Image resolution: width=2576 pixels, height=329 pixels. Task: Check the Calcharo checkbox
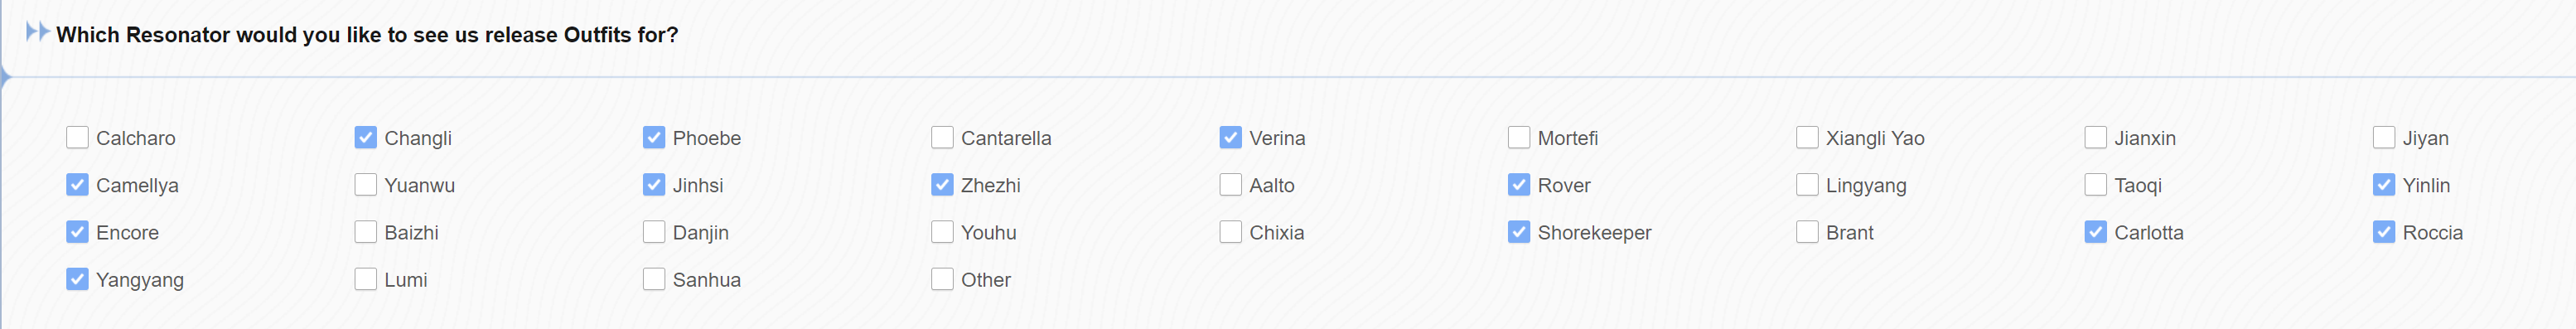coord(77,137)
